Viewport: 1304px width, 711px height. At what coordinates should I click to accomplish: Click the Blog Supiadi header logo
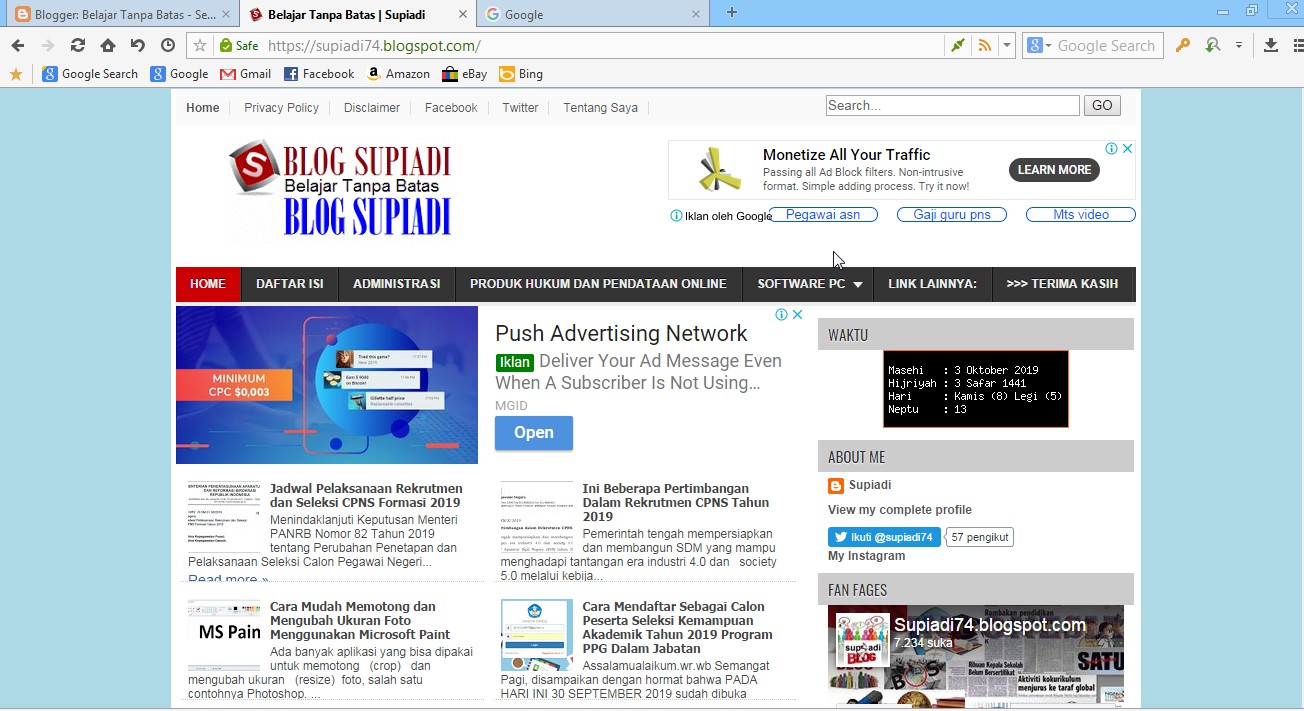(x=339, y=189)
